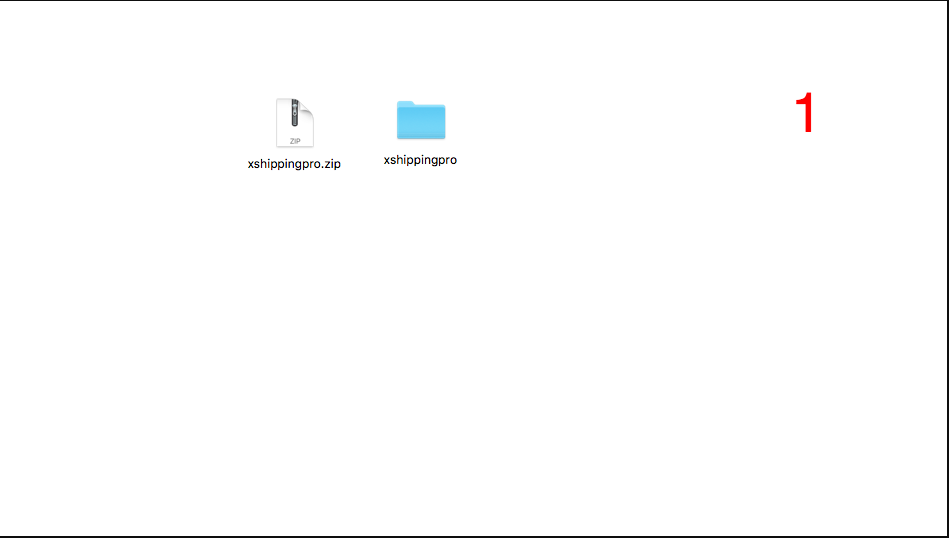Select the xshippingpro.zip archive icon
949x538 pixels.
point(295,123)
